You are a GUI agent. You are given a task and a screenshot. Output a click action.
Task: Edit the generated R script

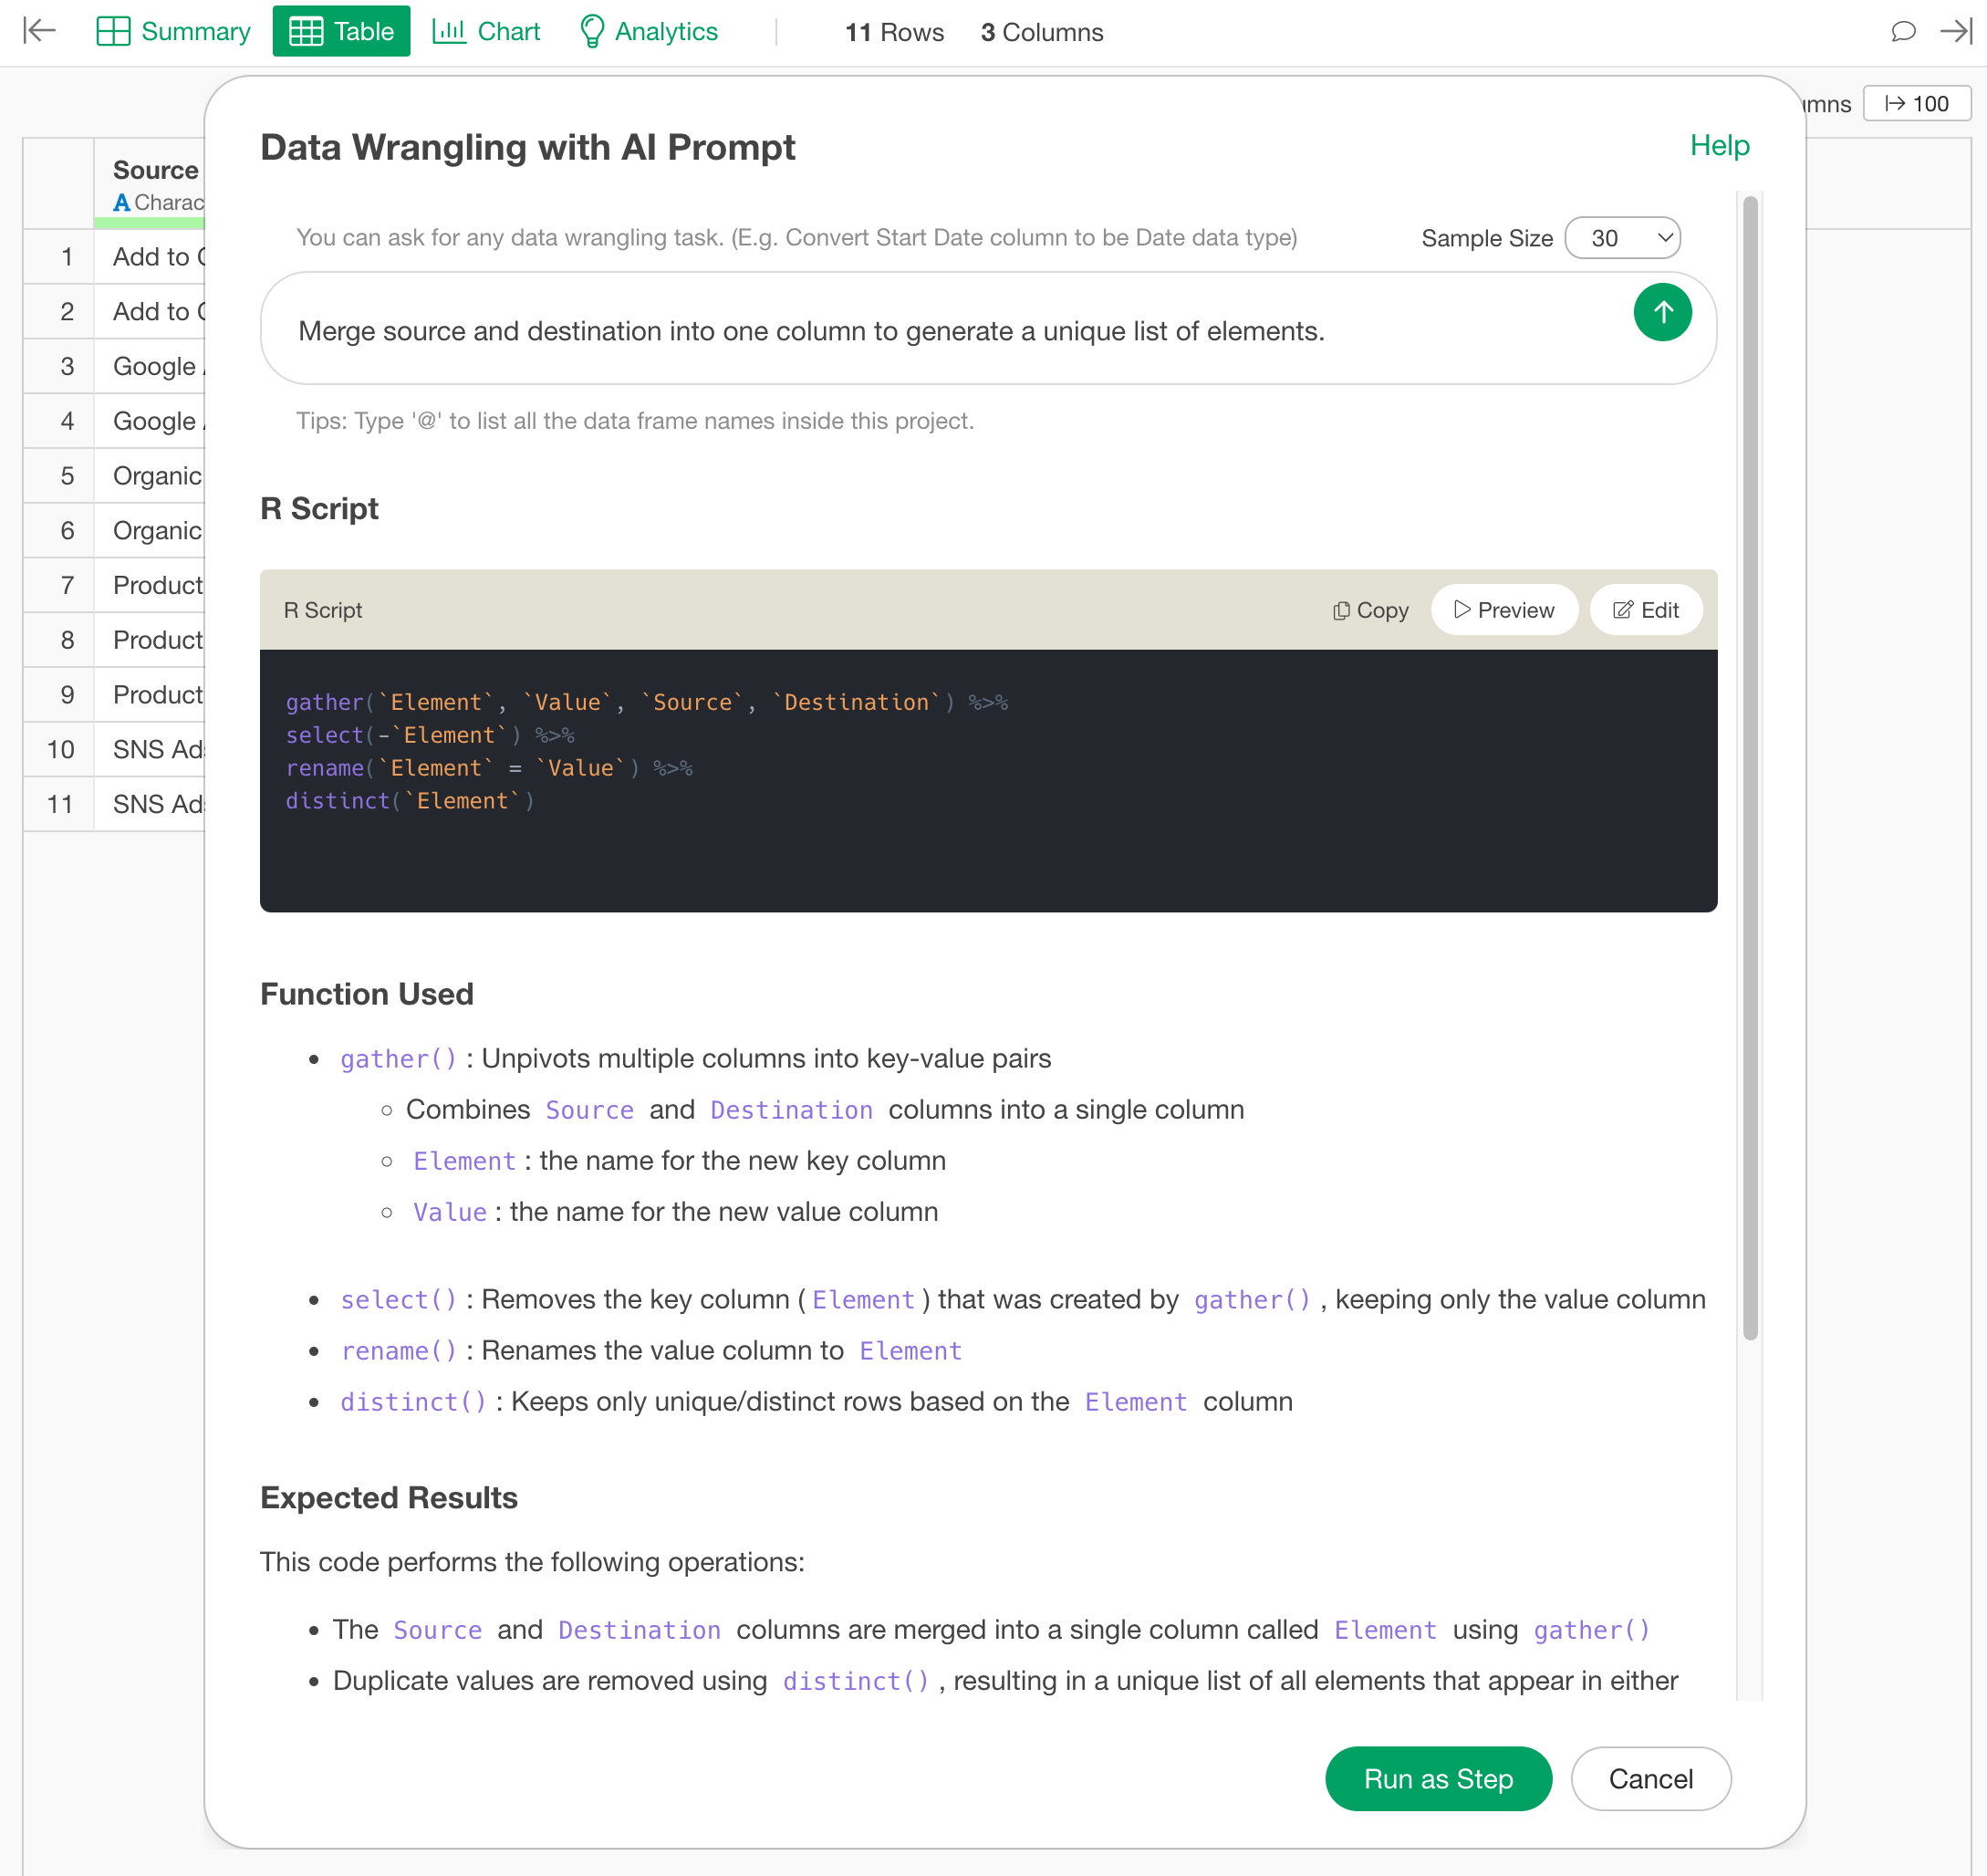tap(1645, 610)
